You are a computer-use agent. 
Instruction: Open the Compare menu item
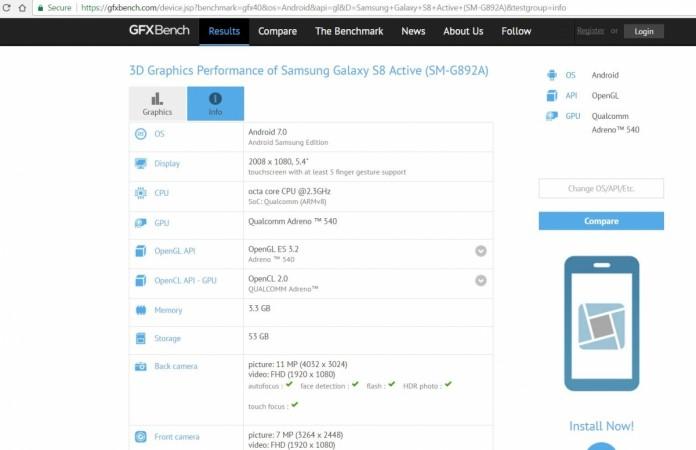tap(277, 31)
